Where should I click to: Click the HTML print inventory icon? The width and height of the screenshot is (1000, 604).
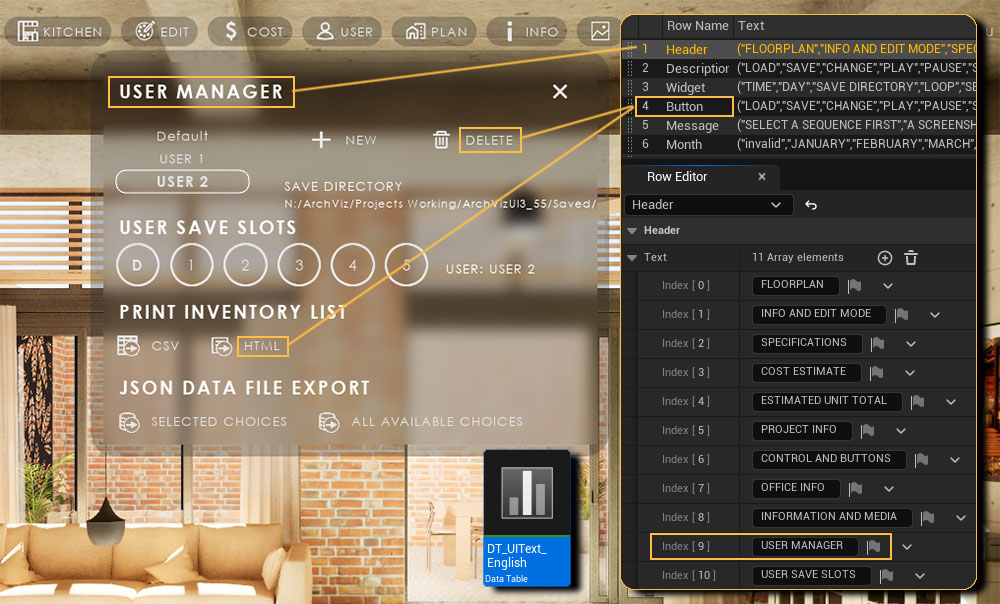coord(222,346)
